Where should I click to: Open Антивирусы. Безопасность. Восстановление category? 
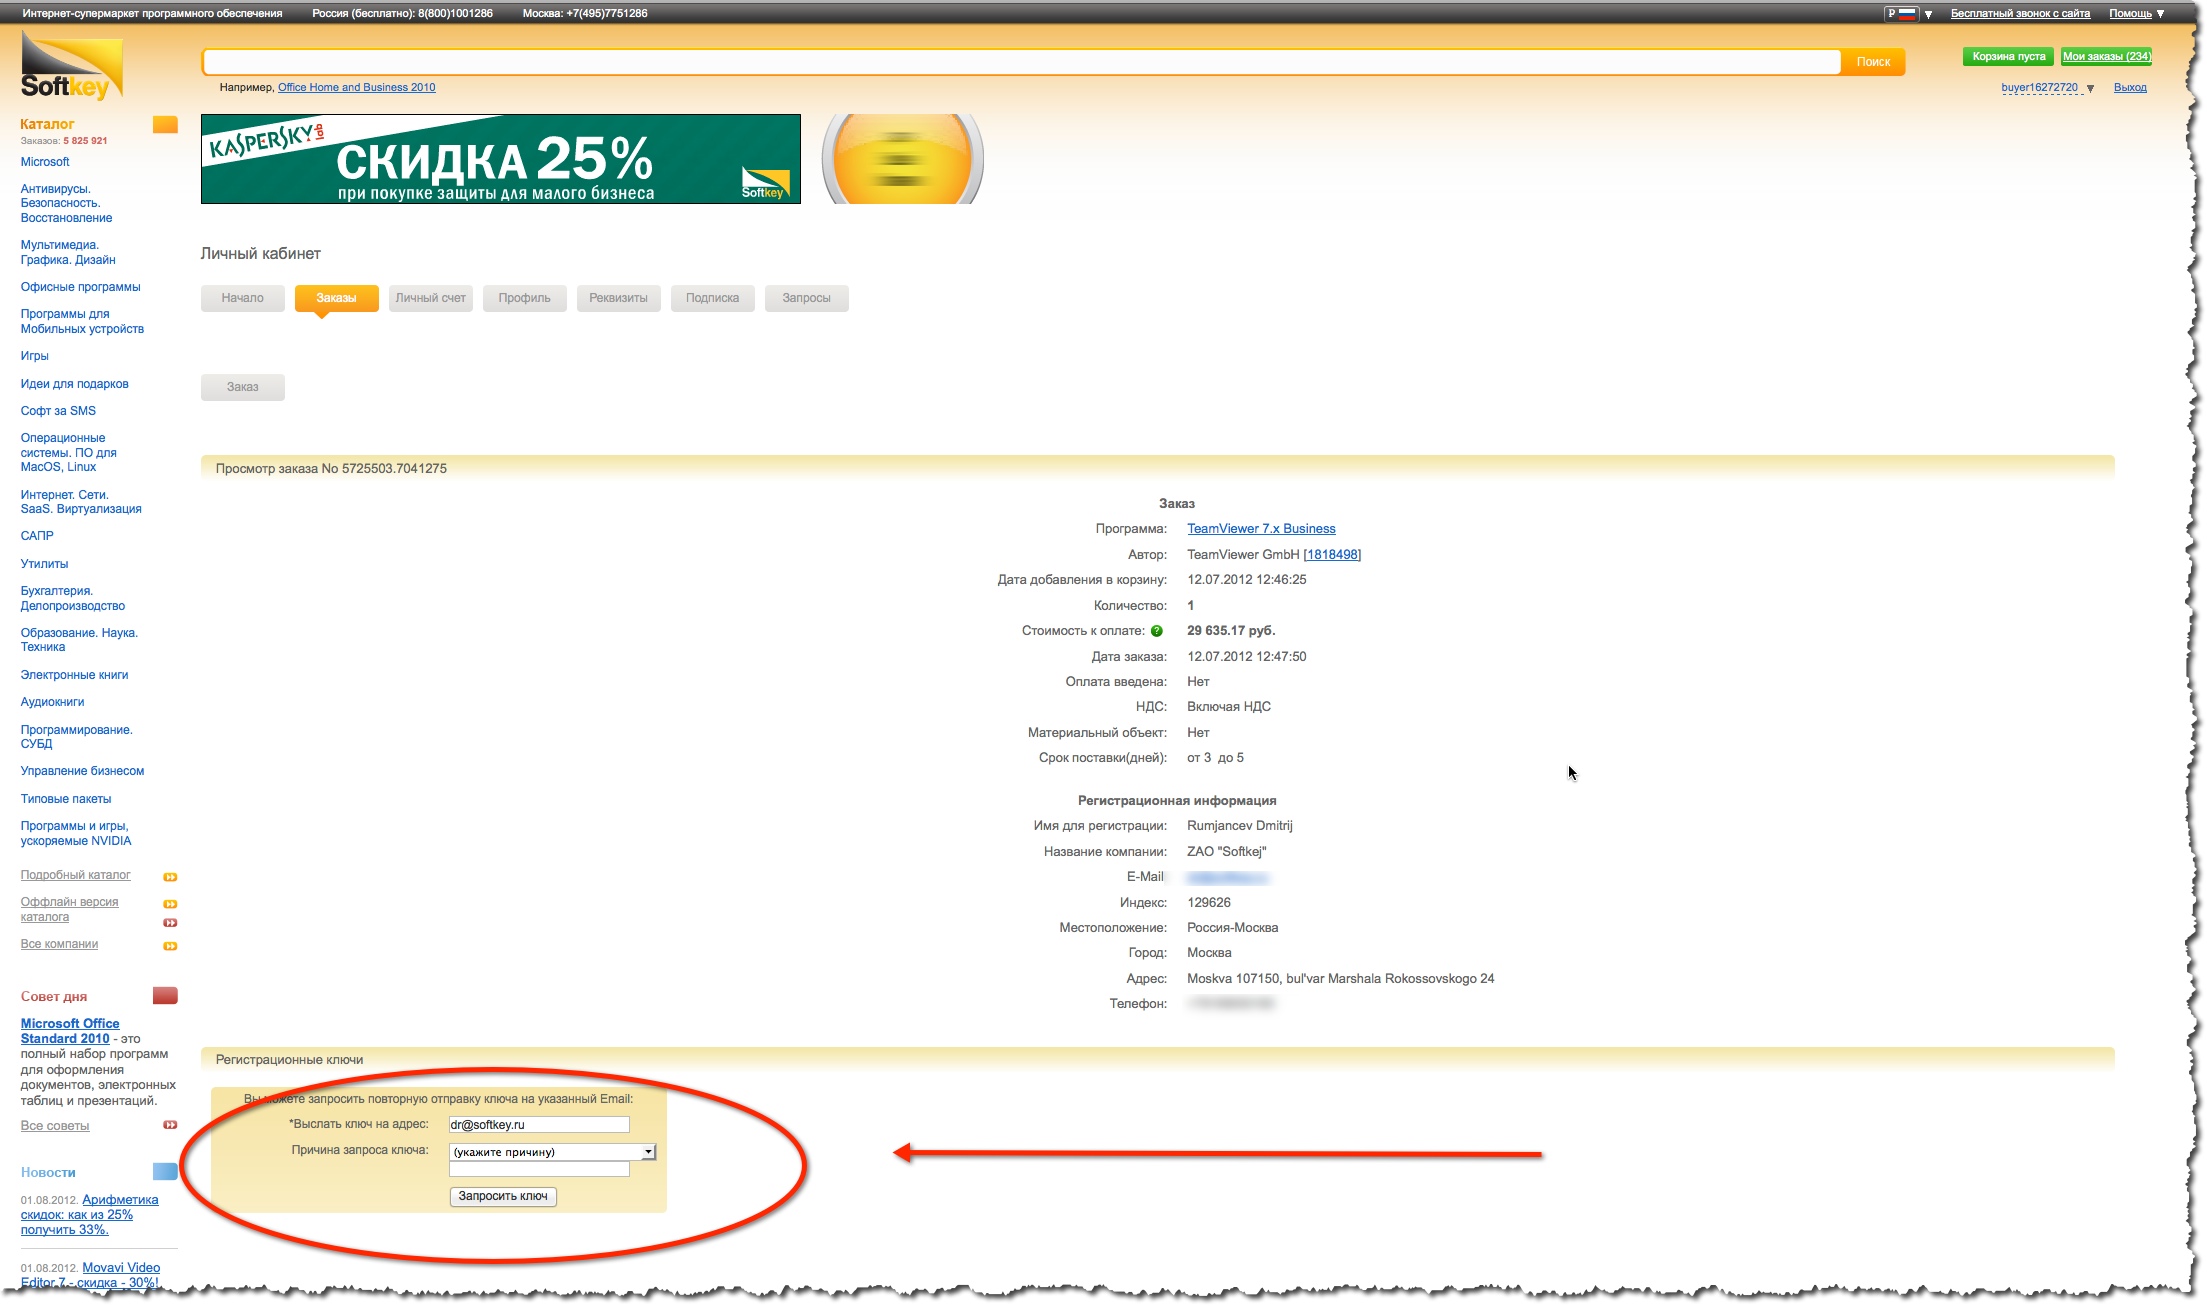66,203
